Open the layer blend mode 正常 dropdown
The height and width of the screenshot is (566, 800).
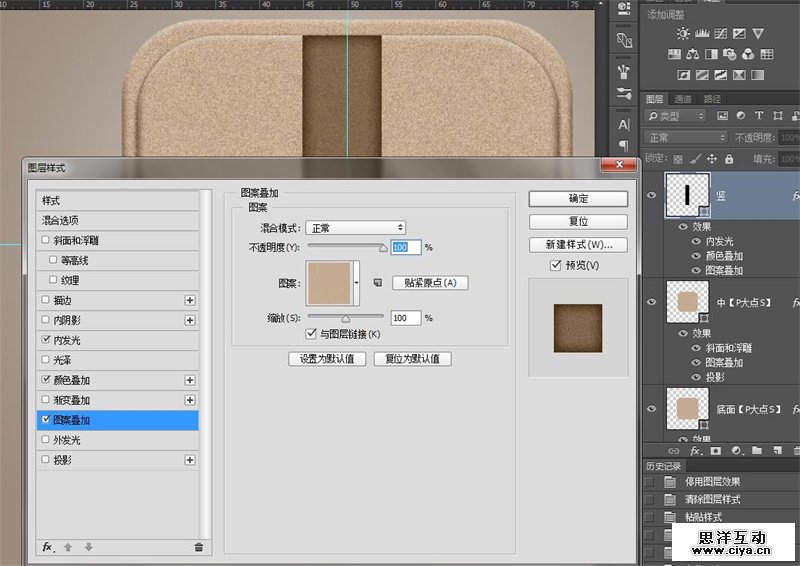(686, 137)
